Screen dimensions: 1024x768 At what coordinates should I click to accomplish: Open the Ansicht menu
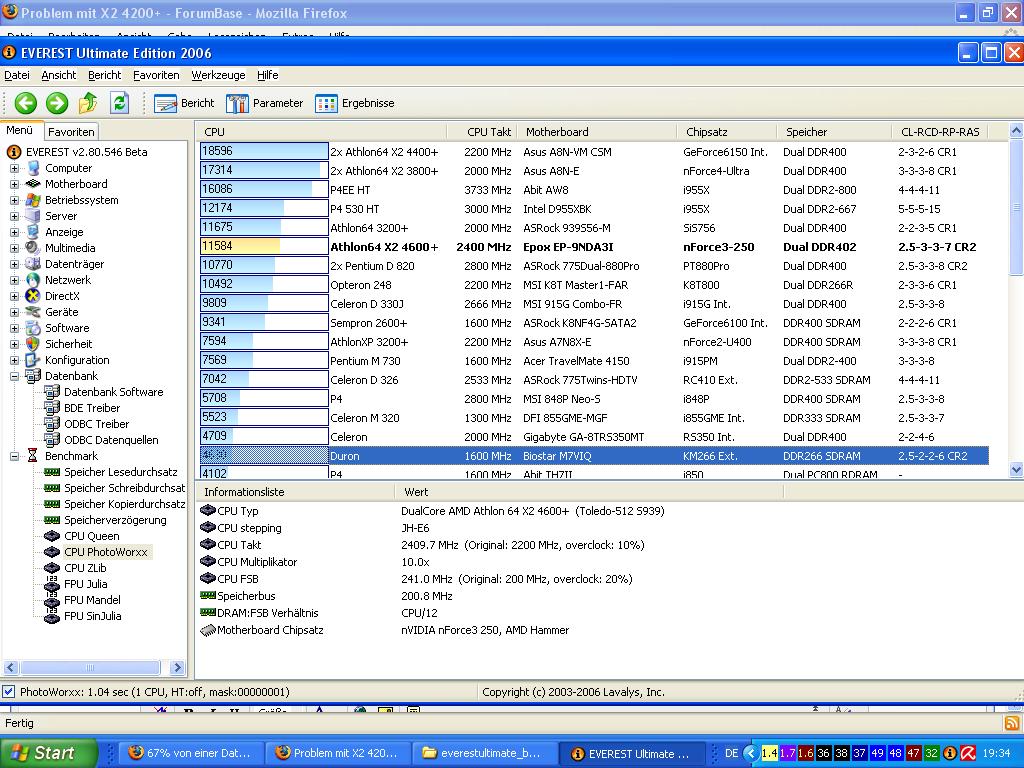point(59,75)
